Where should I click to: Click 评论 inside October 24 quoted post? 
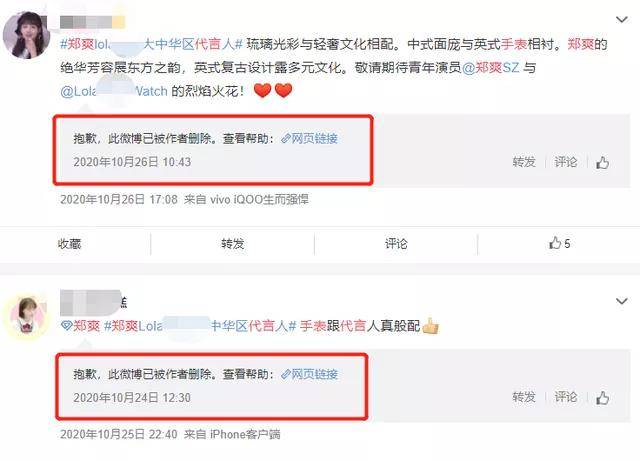pyautogui.click(x=566, y=397)
